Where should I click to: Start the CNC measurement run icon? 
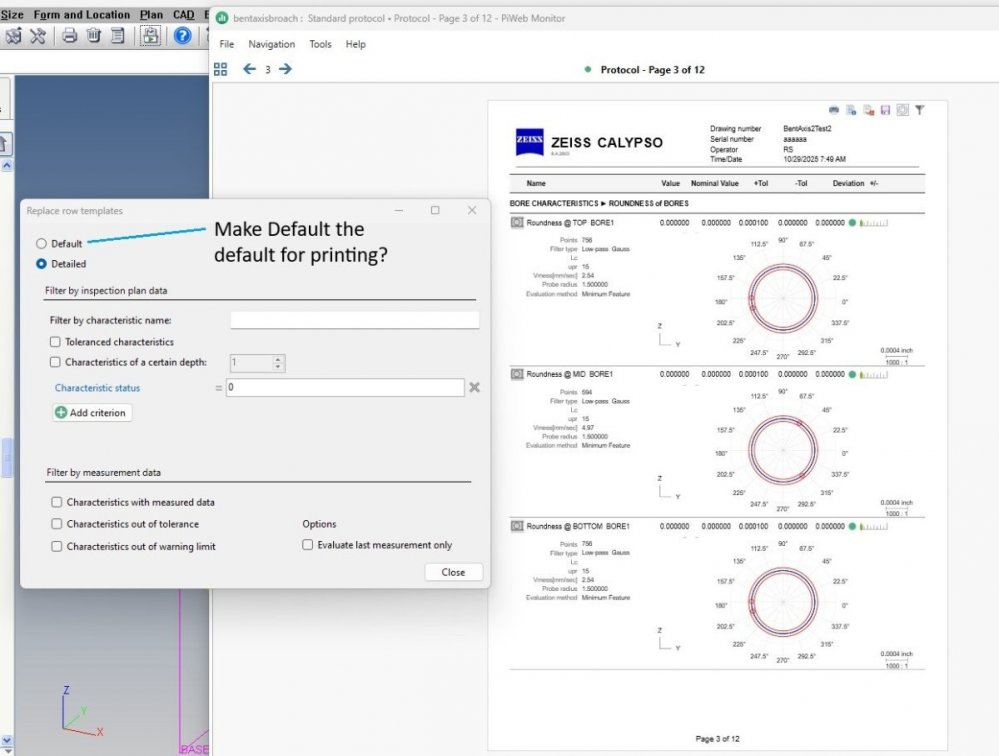coord(148,36)
